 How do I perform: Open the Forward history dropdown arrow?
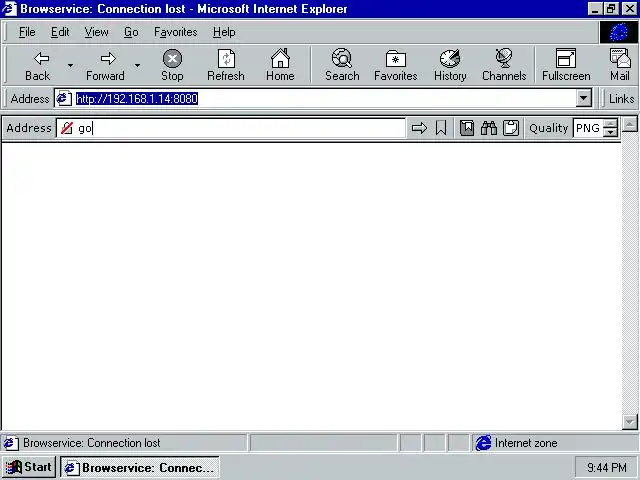138,65
